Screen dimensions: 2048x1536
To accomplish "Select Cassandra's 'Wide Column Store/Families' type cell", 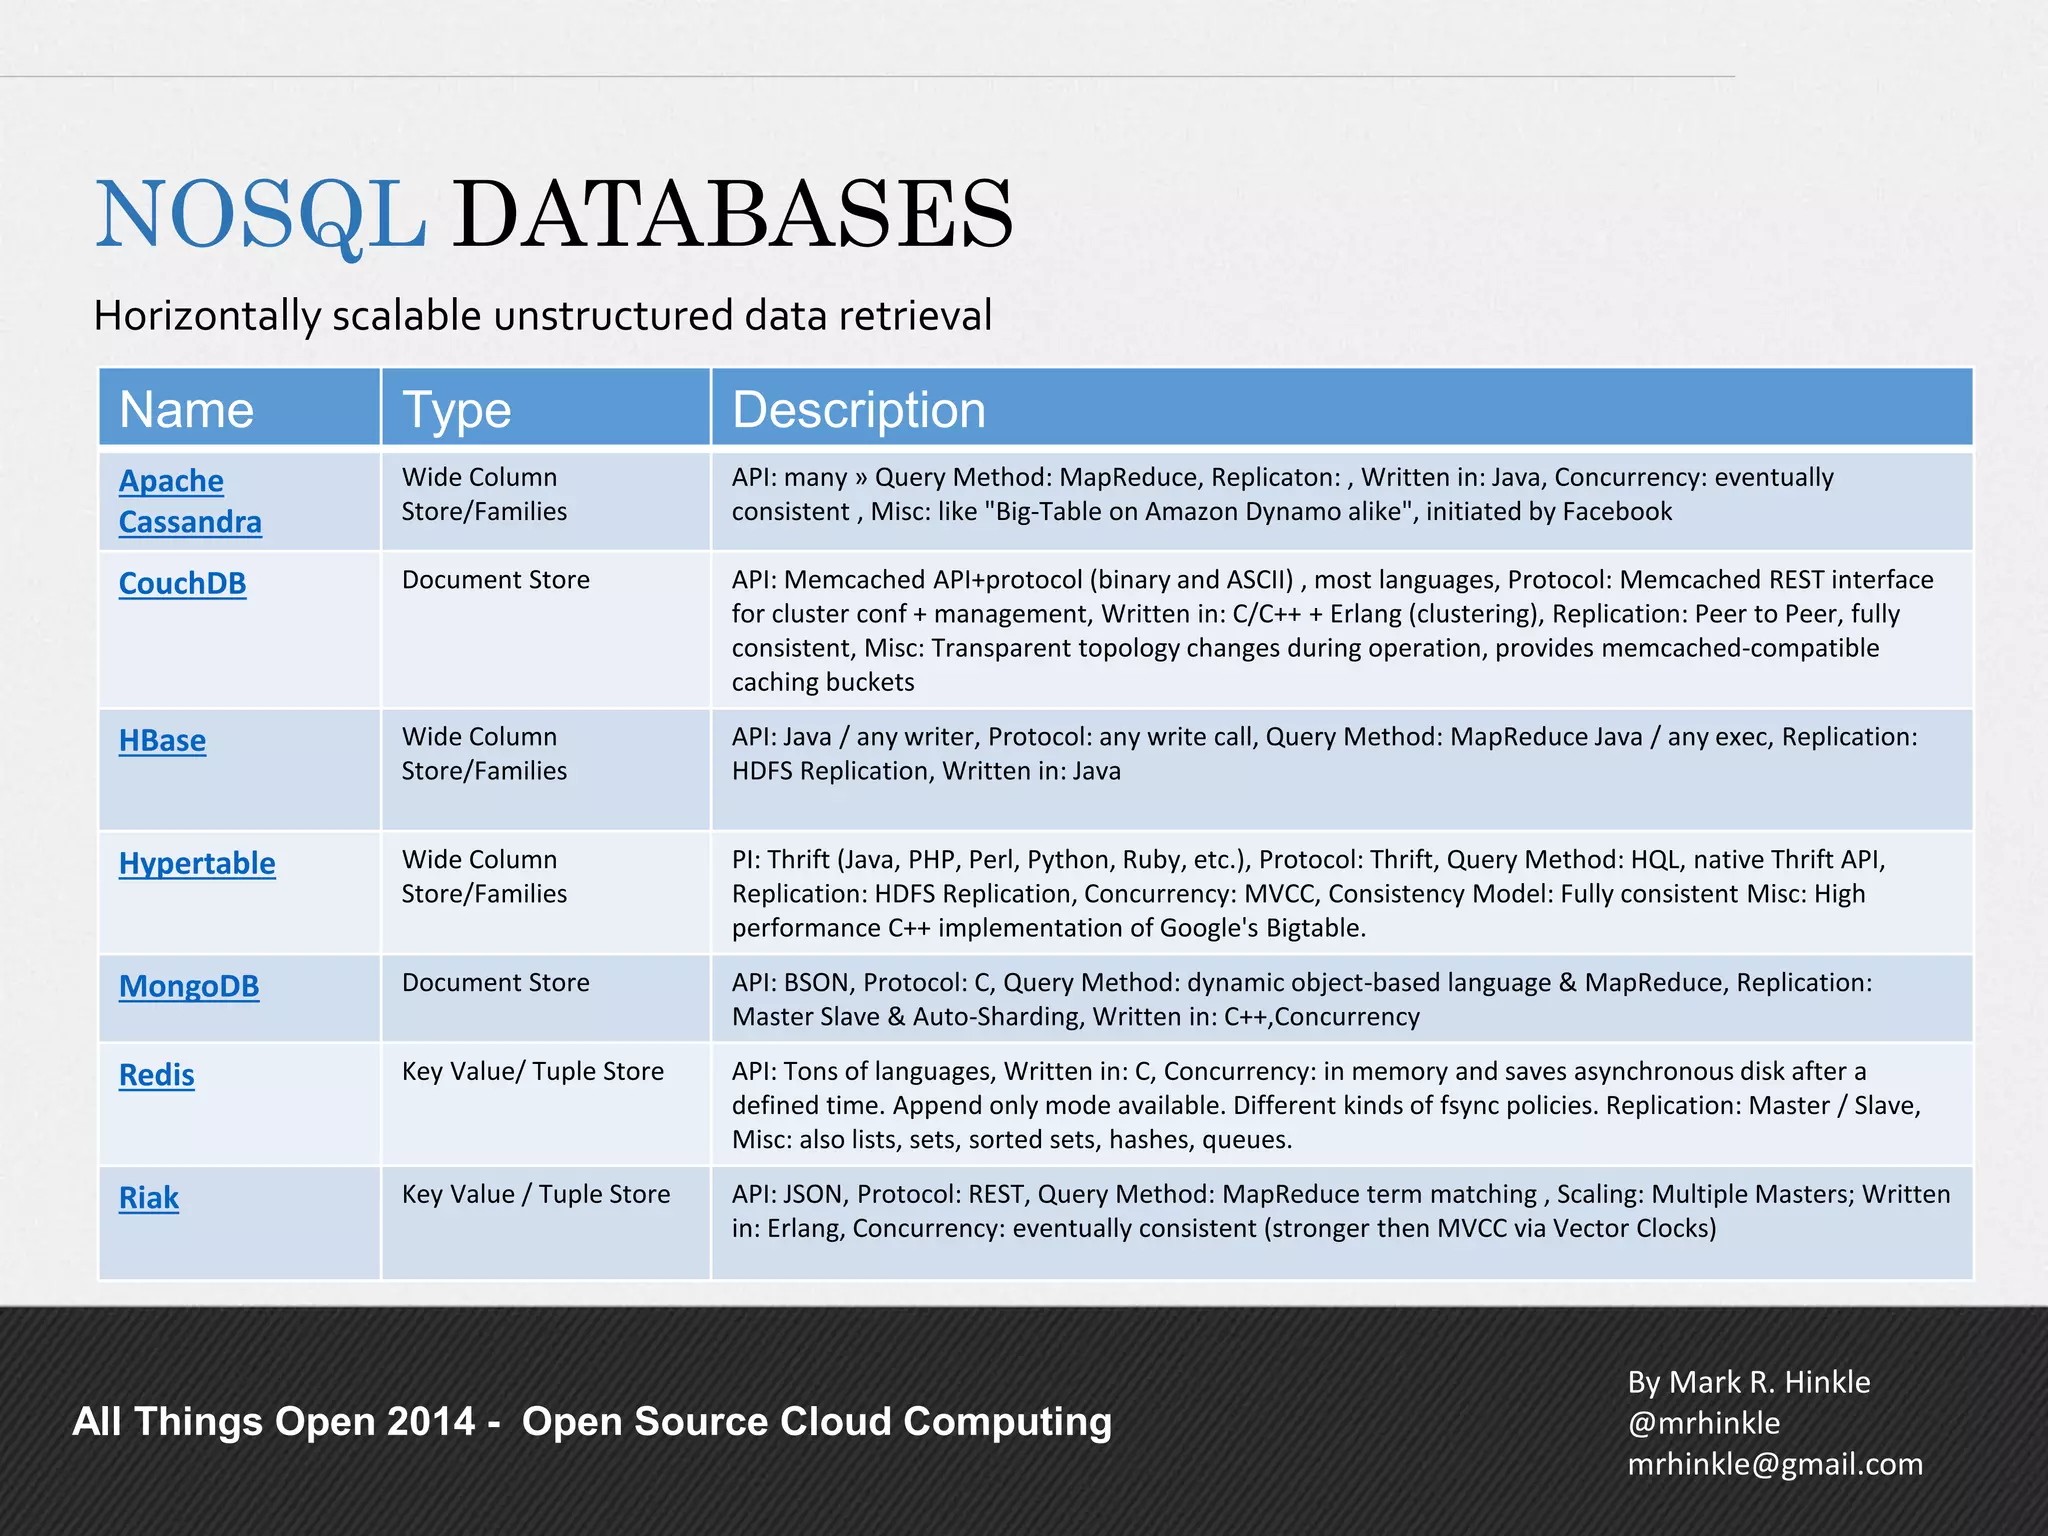I will coord(546,501).
